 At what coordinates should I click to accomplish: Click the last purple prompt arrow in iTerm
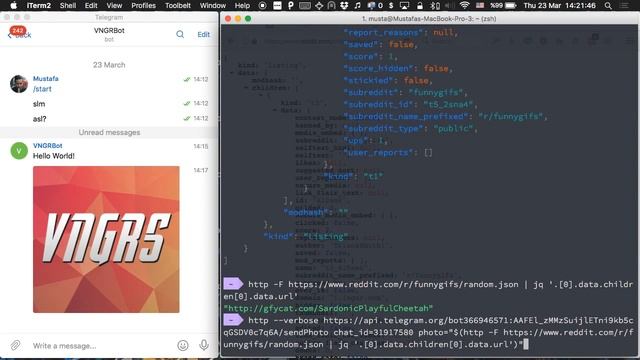(x=233, y=320)
